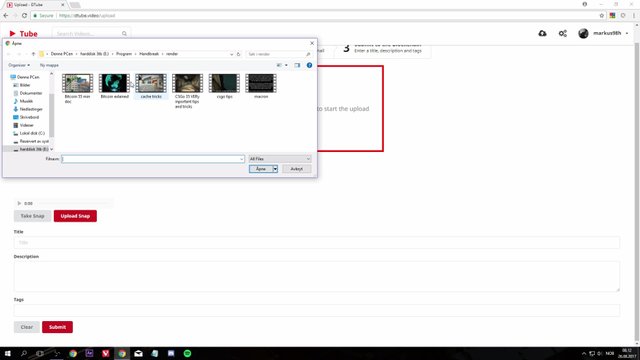640x360 pixels.
Task: Go back in the browser
Action: pyautogui.click(x=6, y=16)
